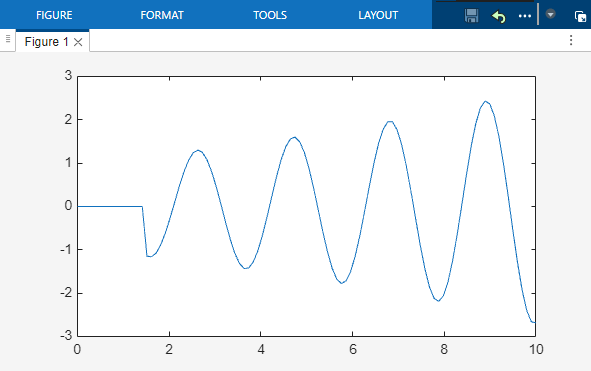Open the three-dot more options in toolstrip
Screen dimensions: 591x371
525,16
